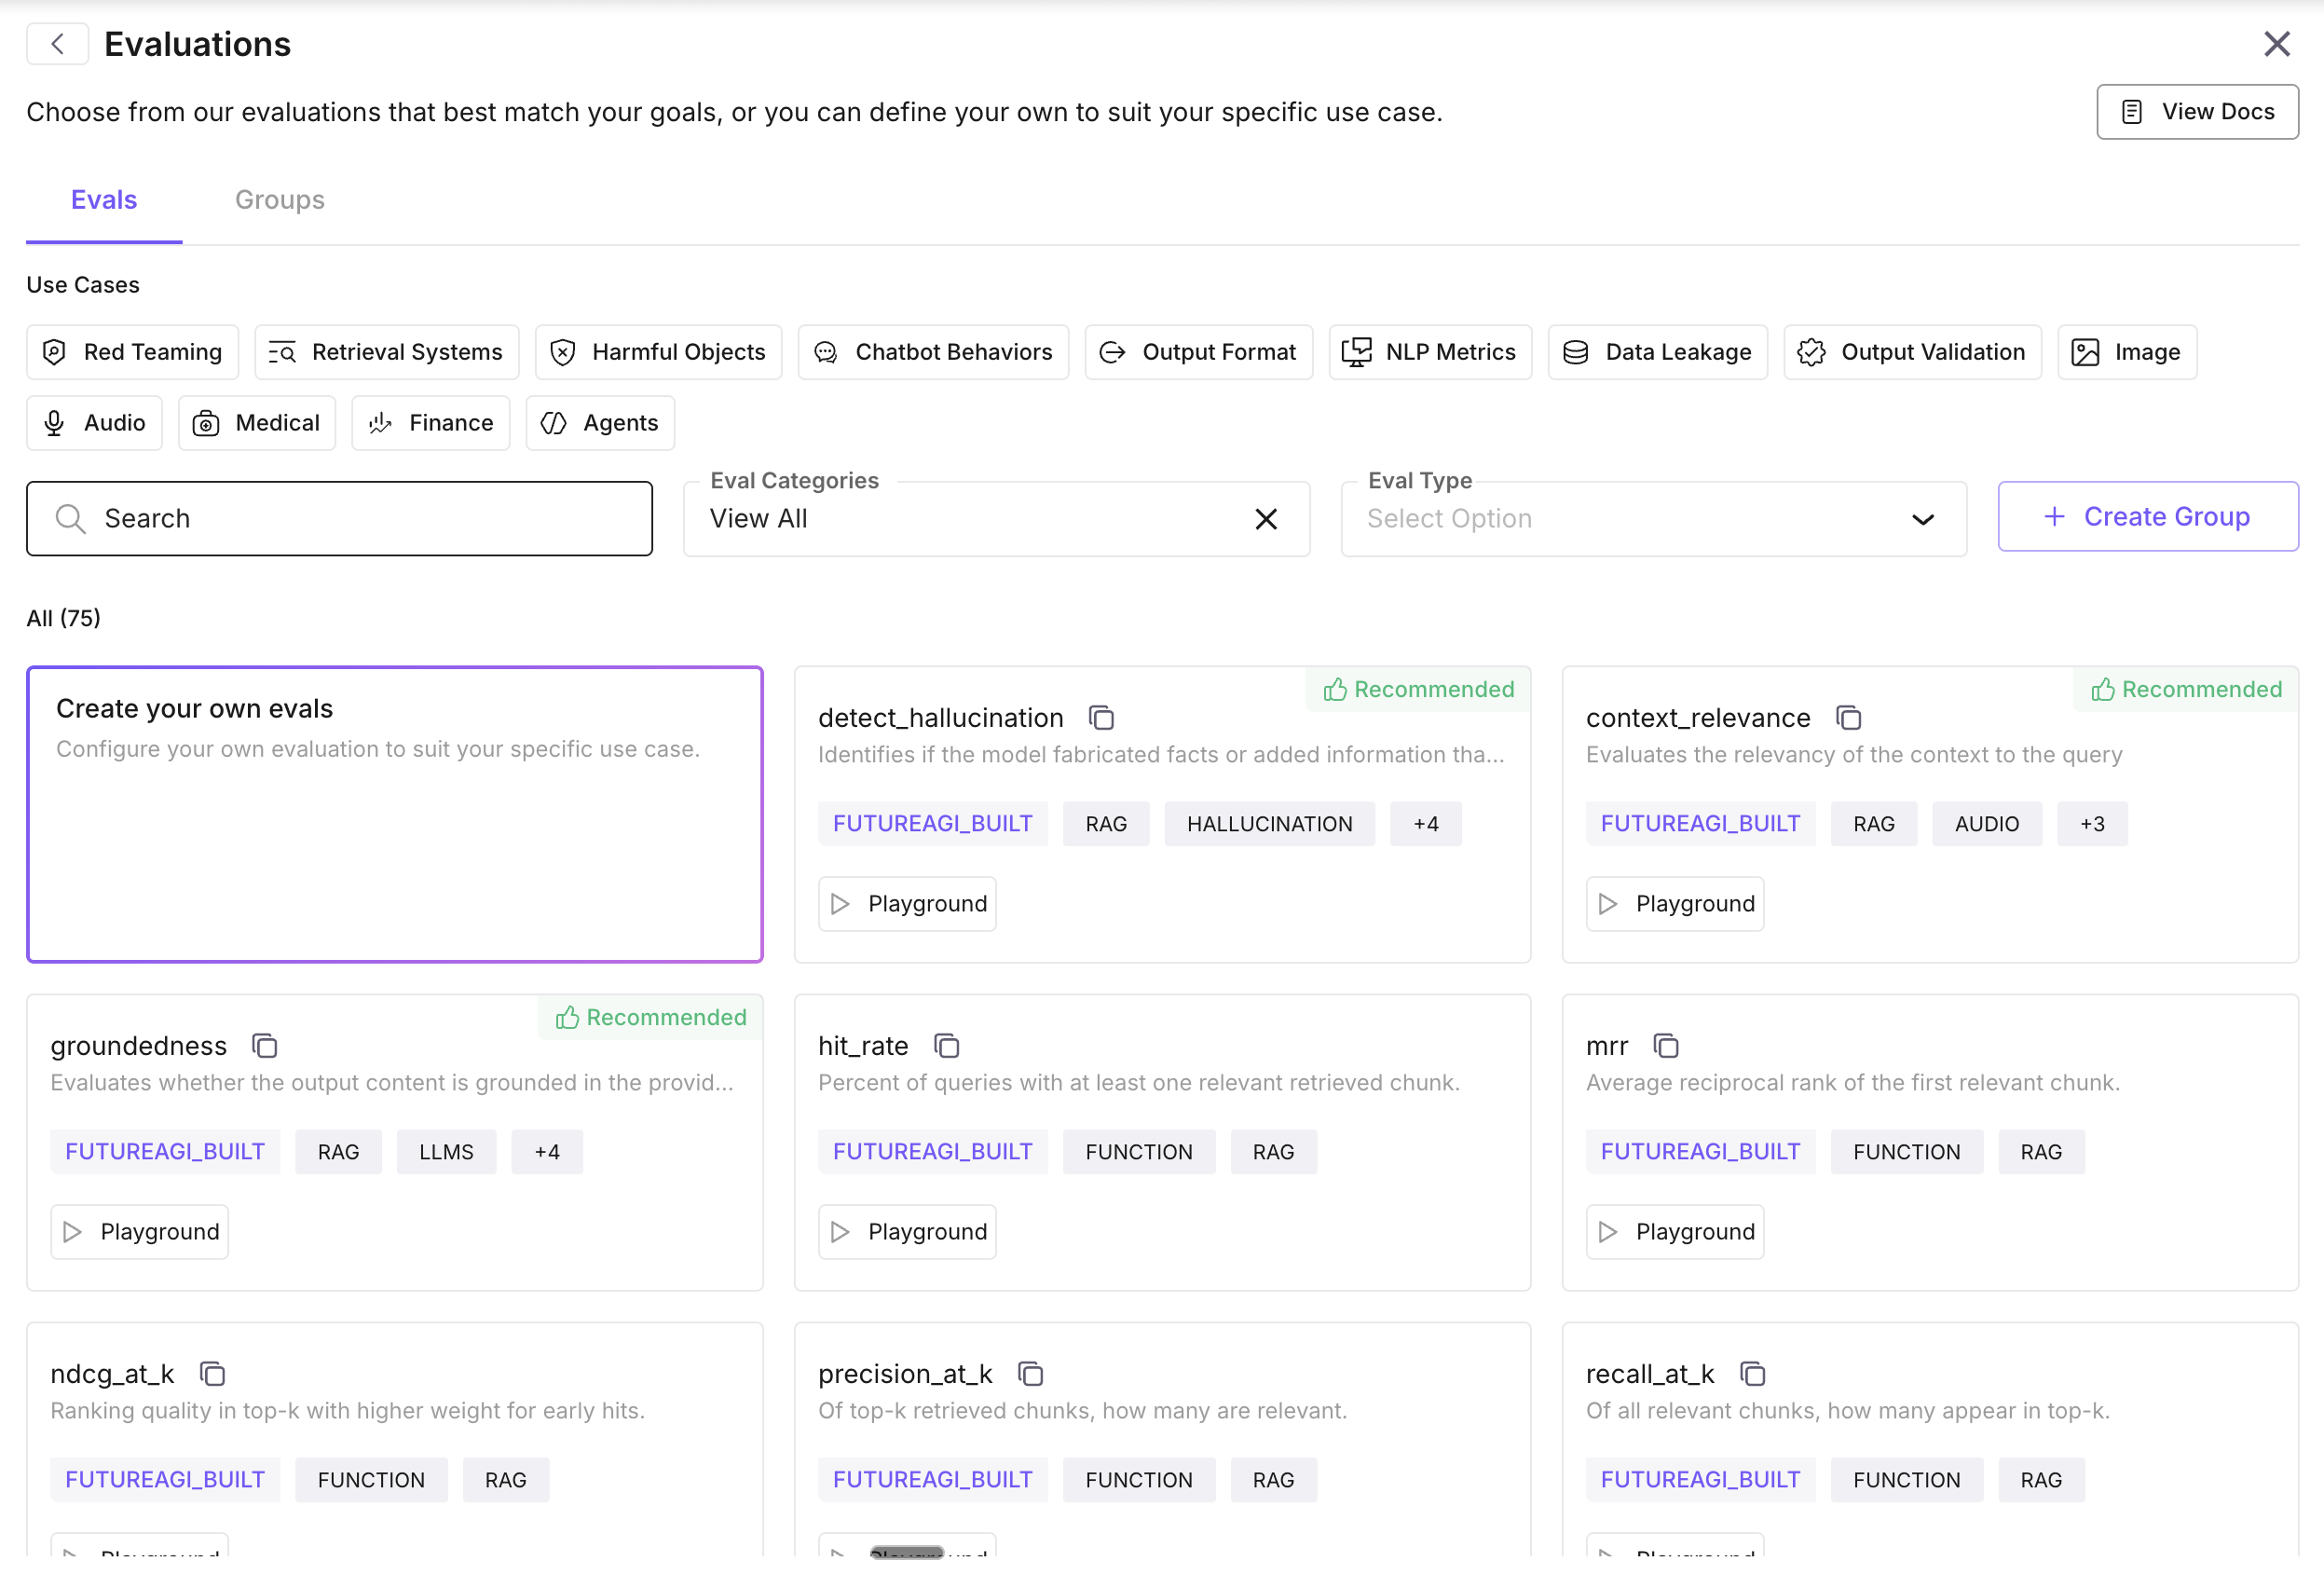
Task: Click the copy icon beside ndcg_at_k
Action: tap(213, 1373)
